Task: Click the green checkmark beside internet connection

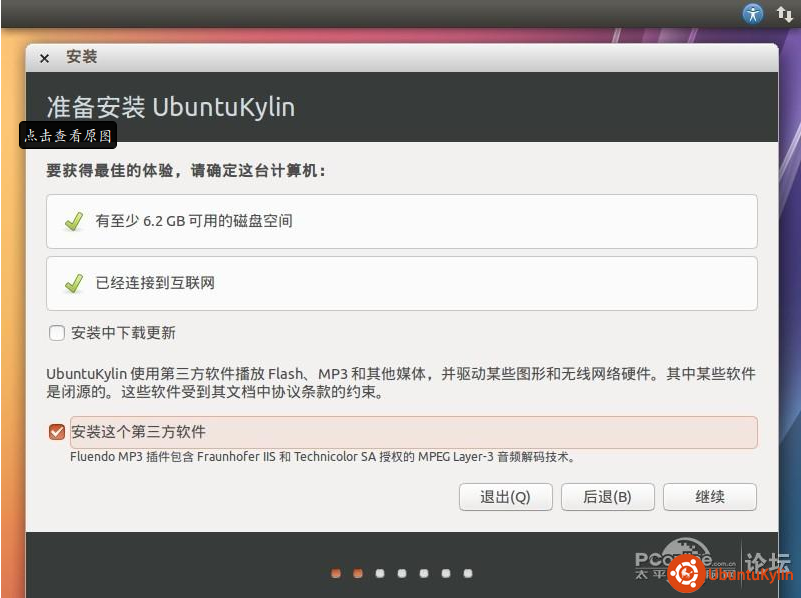Action: pyautogui.click(x=73, y=283)
